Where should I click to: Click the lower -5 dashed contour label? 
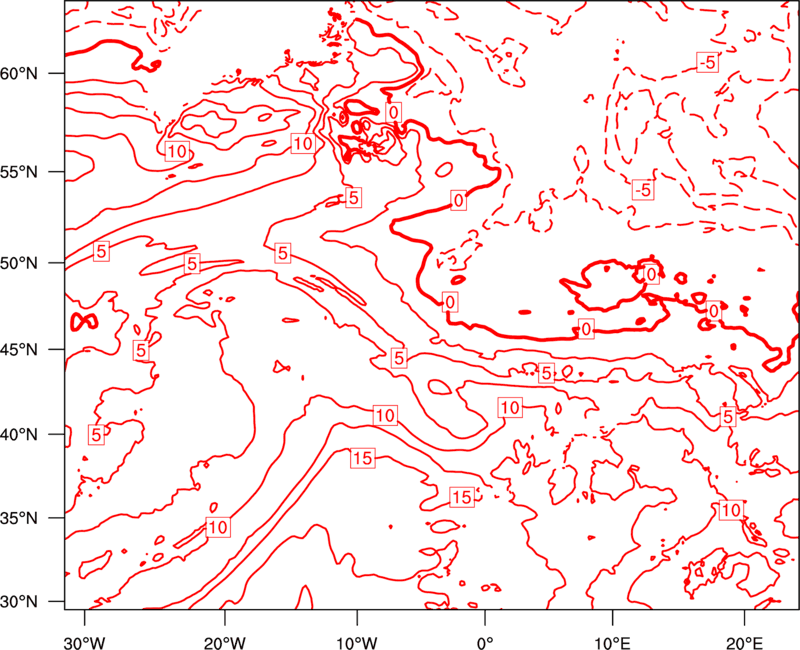coord(643,190)
